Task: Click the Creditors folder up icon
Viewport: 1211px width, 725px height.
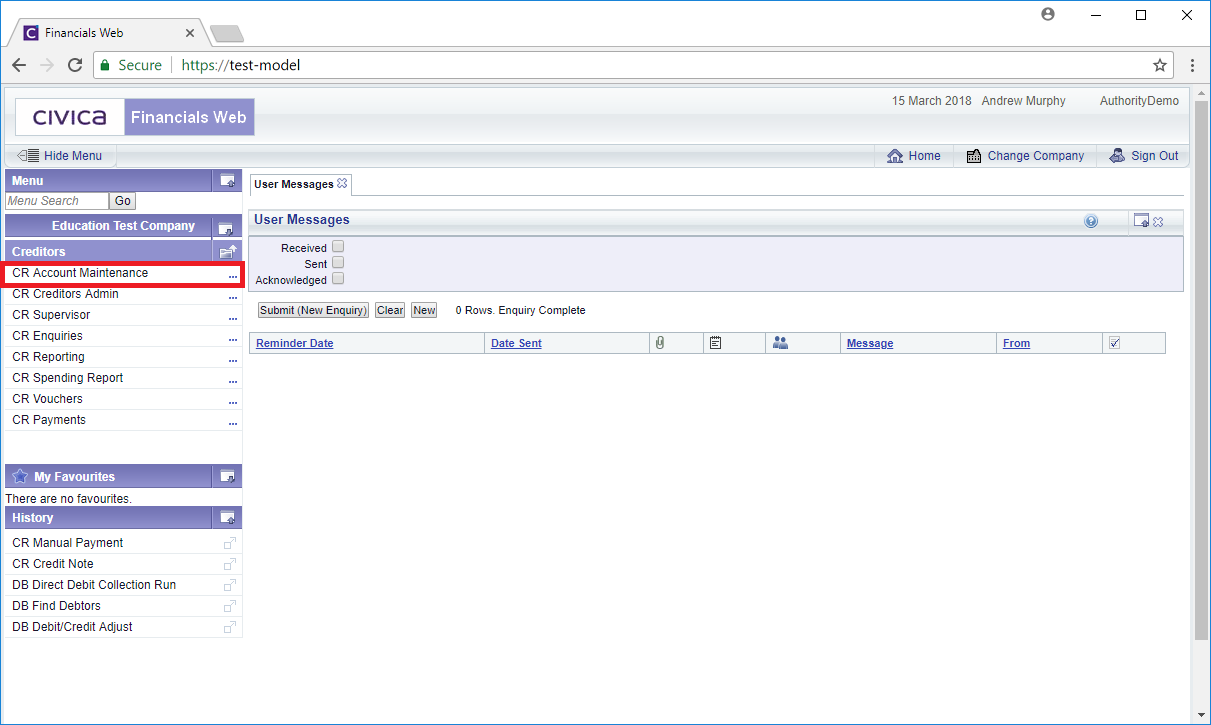Action: point(227,252)
